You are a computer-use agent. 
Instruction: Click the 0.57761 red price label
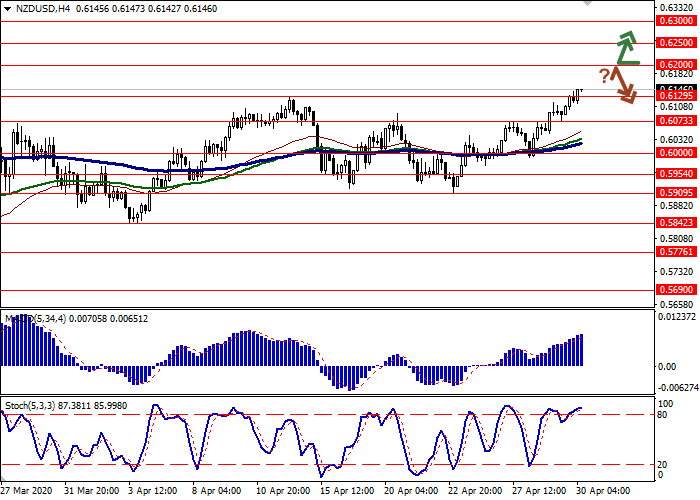(x=676, y=252)
